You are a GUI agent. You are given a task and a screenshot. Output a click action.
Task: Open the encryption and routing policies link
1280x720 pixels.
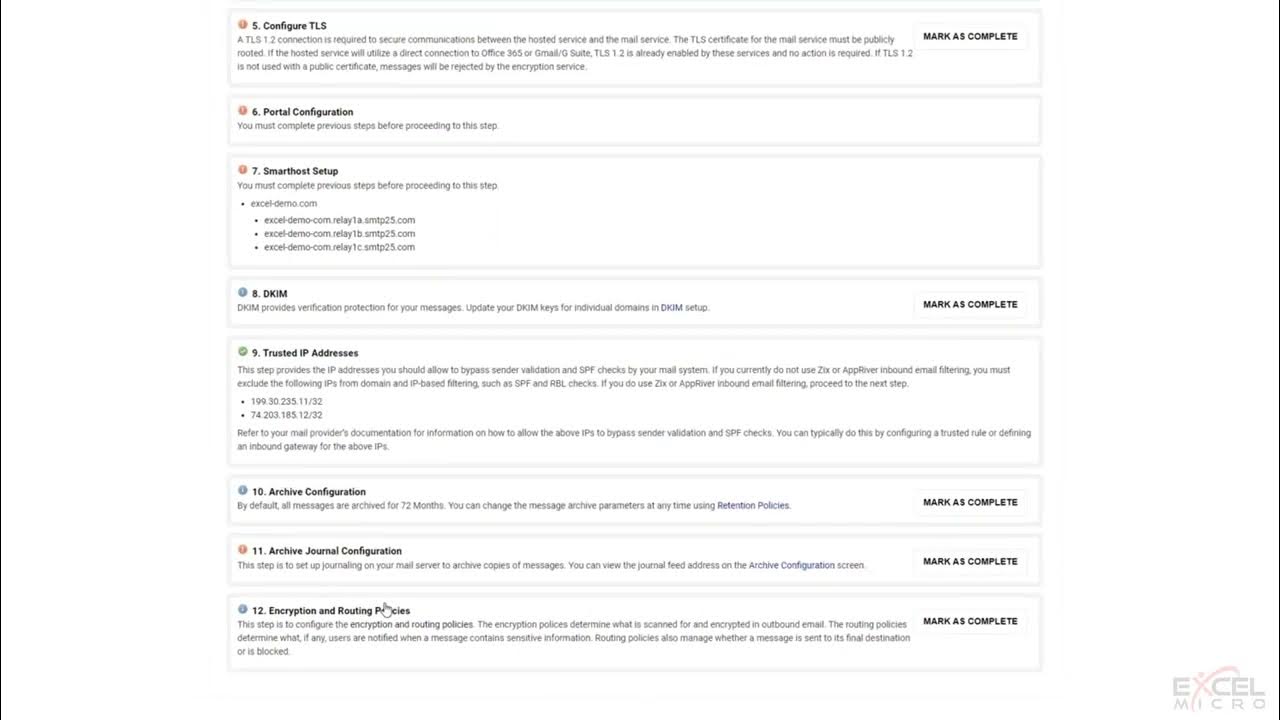[411, 625]
